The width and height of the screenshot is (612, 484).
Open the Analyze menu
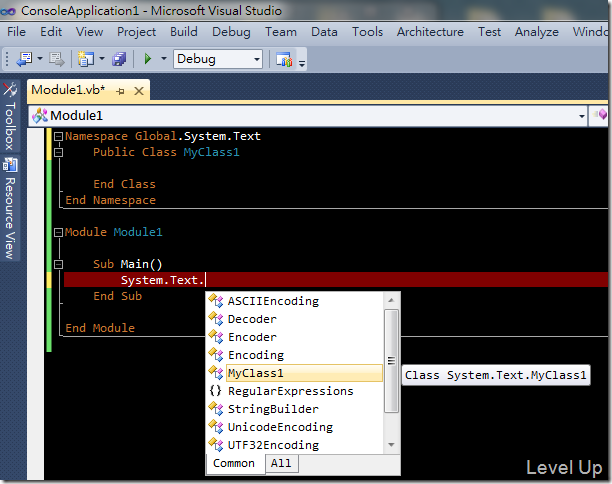537,32
